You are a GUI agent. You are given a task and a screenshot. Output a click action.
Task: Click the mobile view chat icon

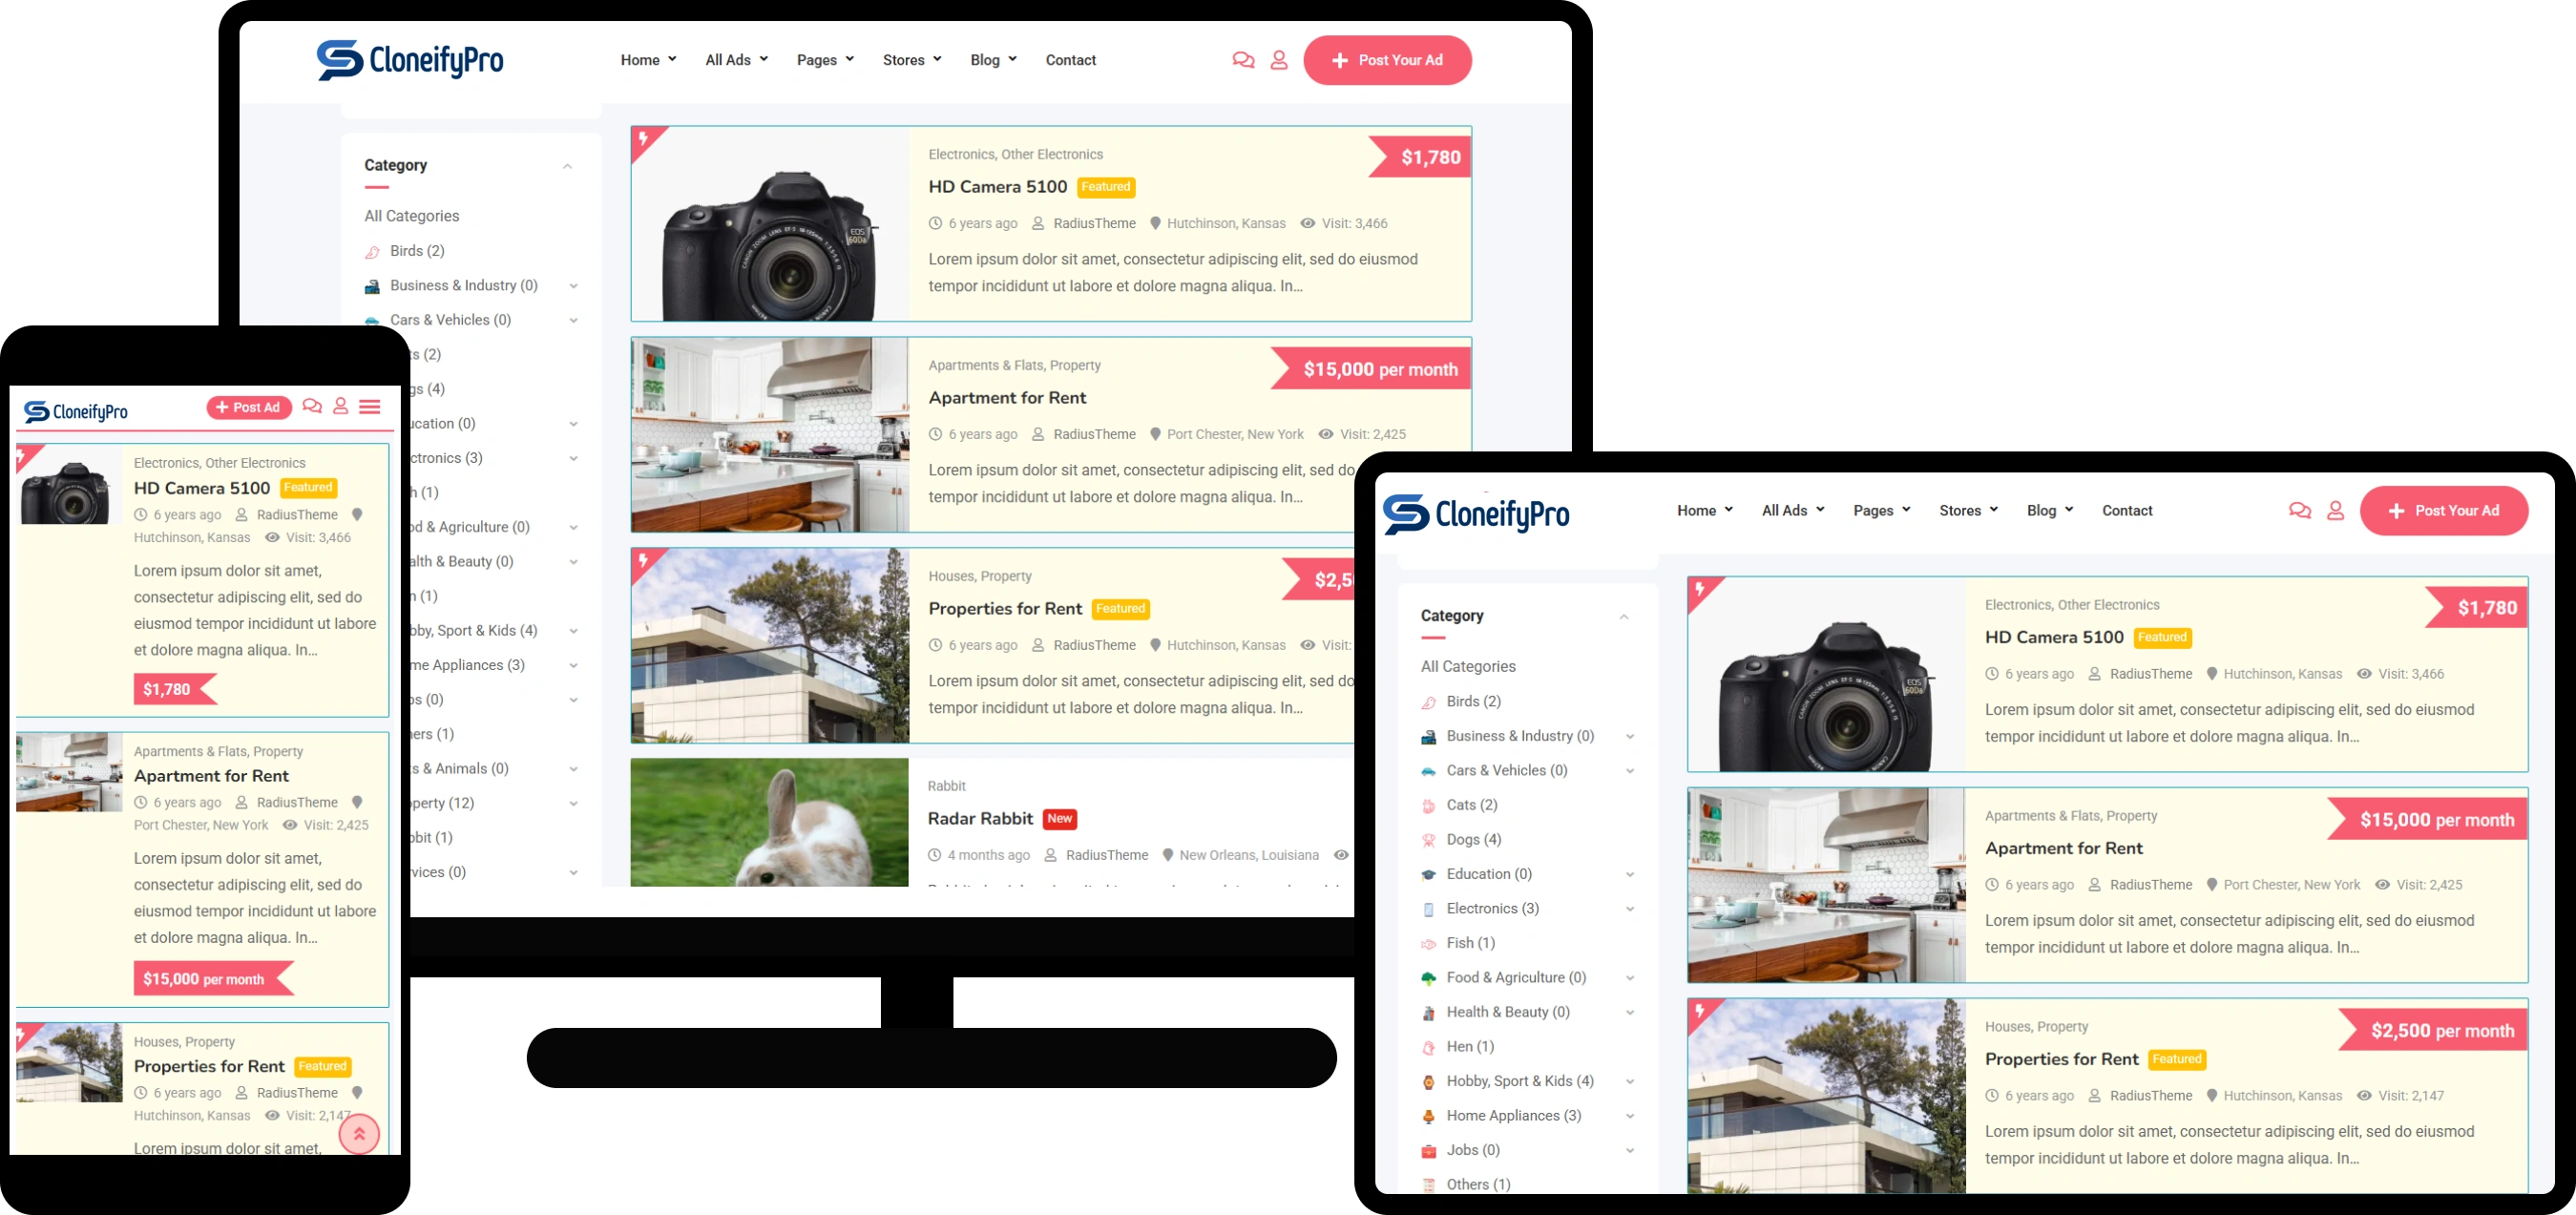[x=312, y=406]
